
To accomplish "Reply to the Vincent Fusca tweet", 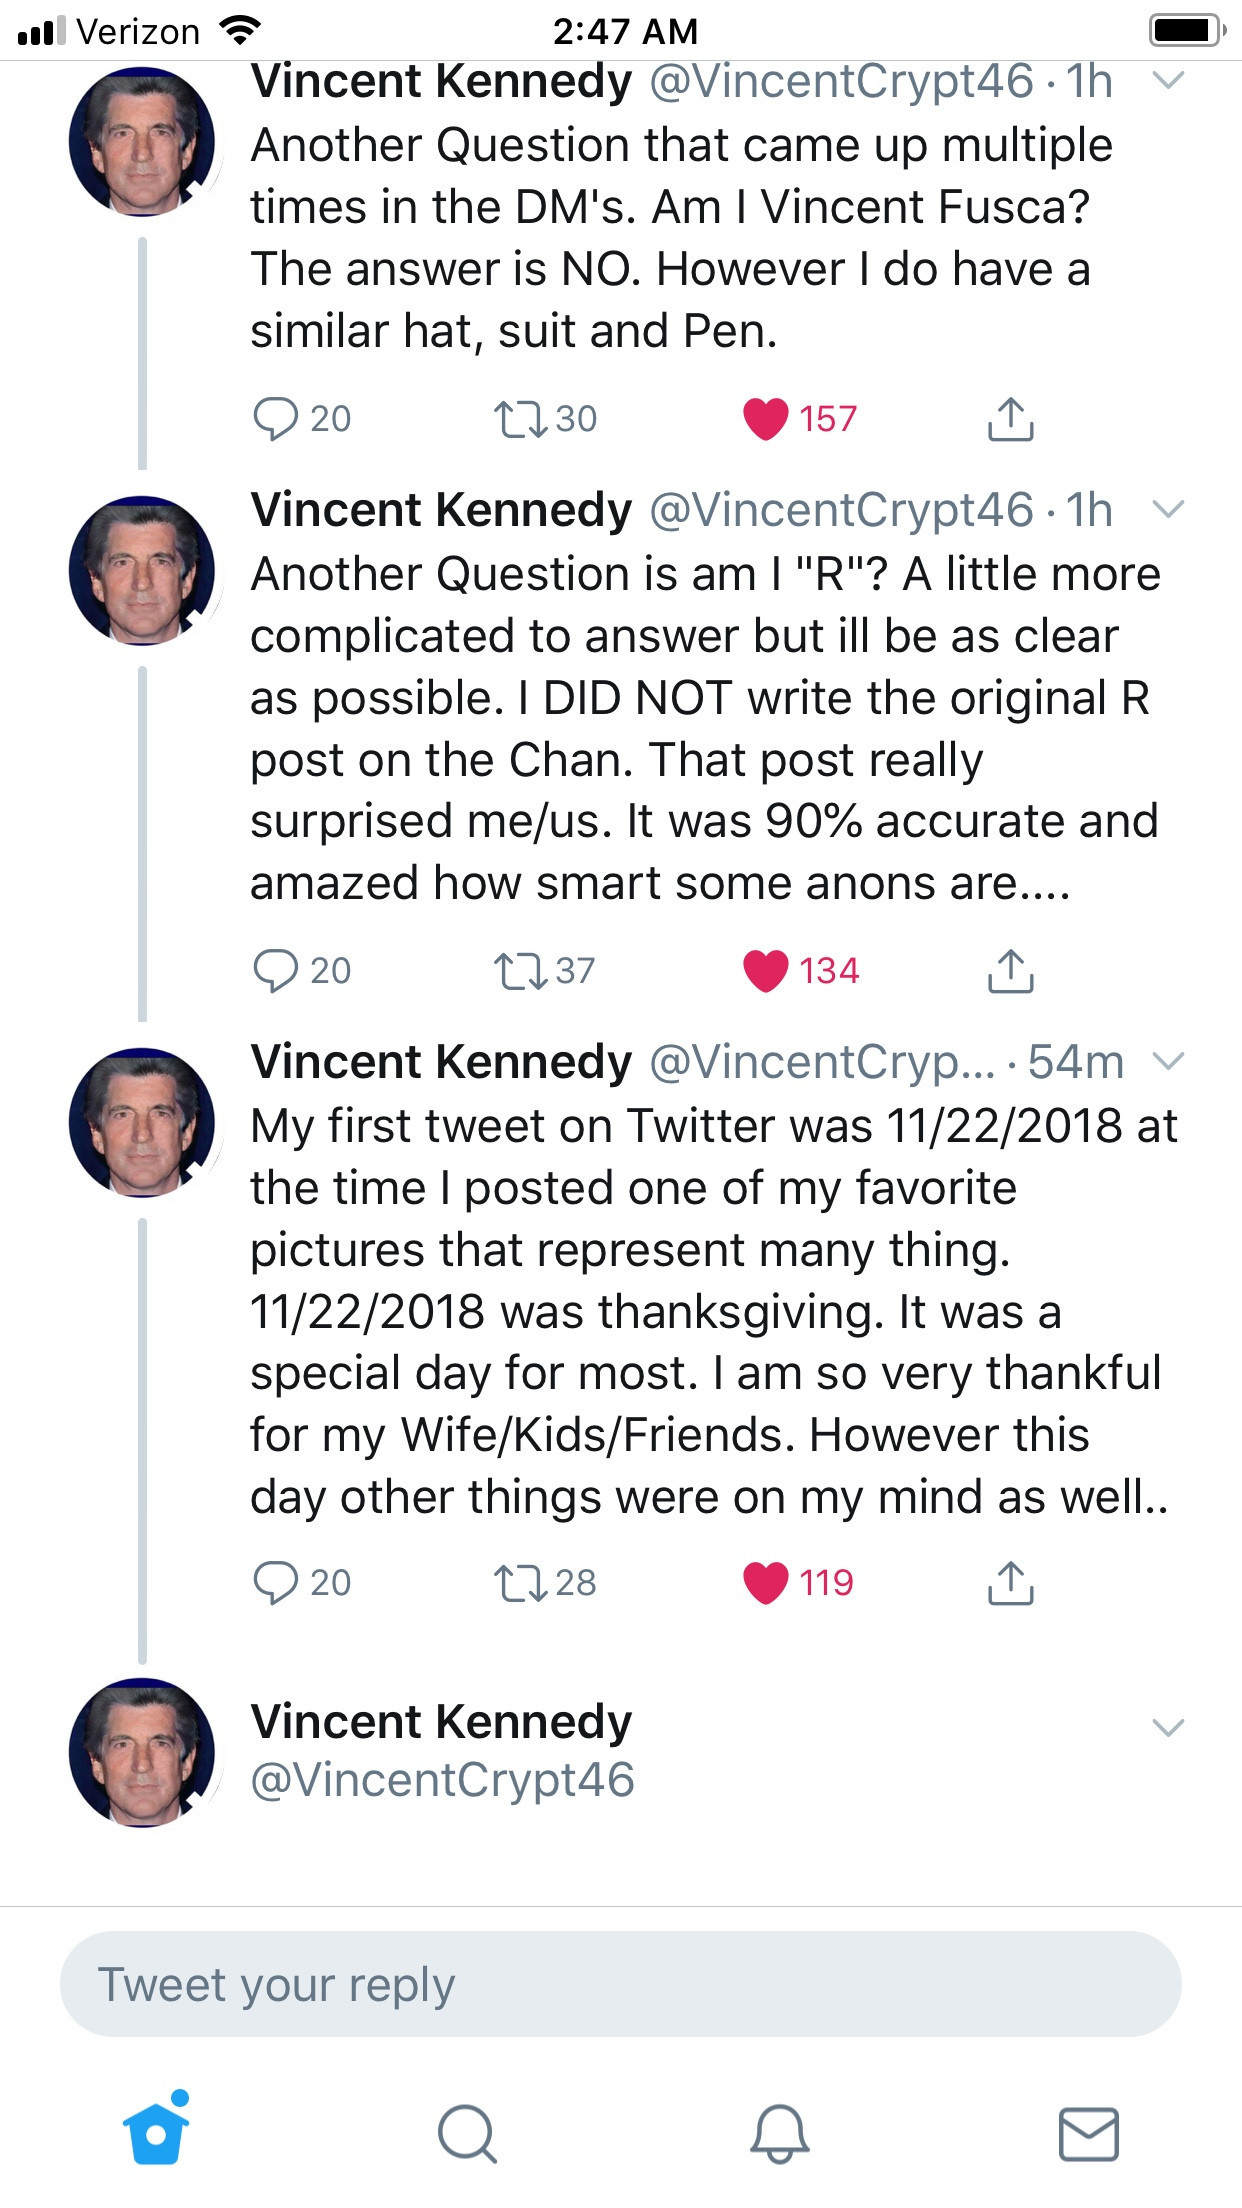I will point(276,419).
